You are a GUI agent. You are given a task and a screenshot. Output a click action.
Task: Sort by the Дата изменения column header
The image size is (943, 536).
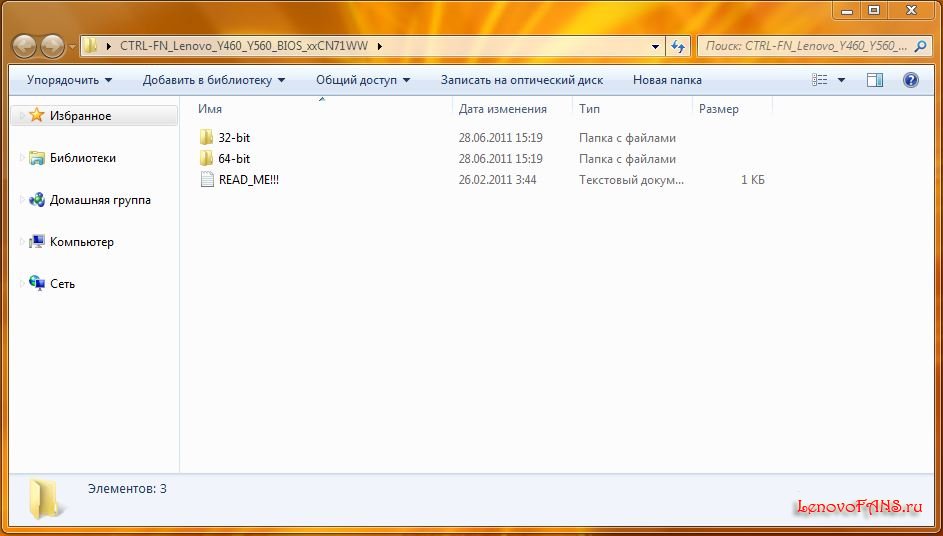[502, 109]
